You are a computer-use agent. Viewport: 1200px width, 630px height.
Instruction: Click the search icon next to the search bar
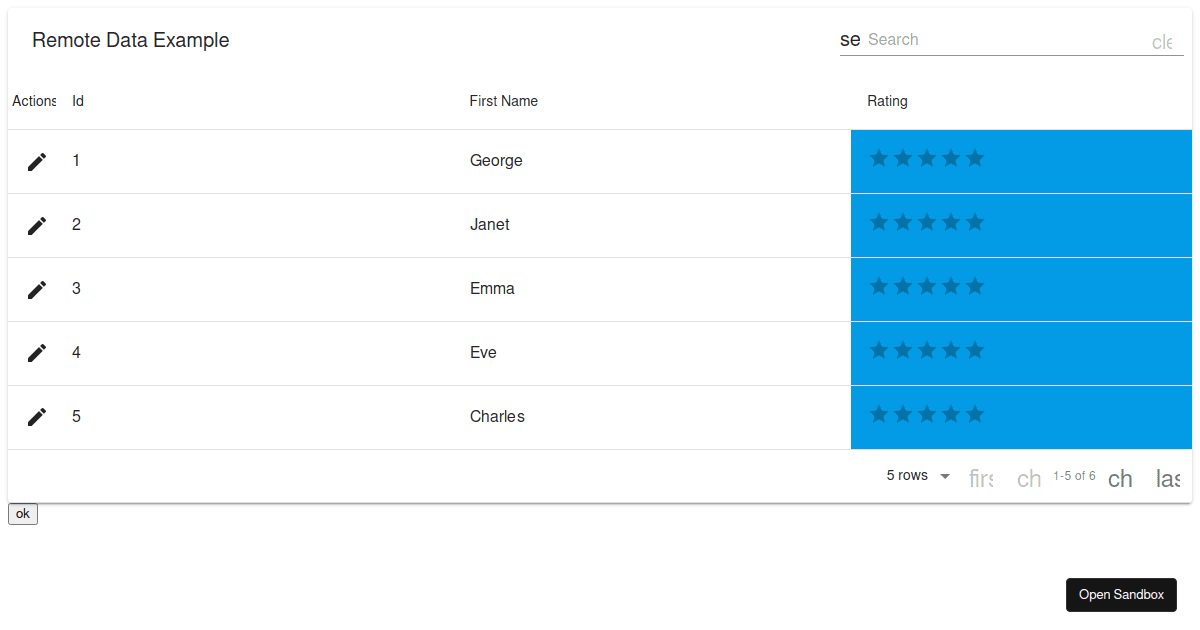849,38
